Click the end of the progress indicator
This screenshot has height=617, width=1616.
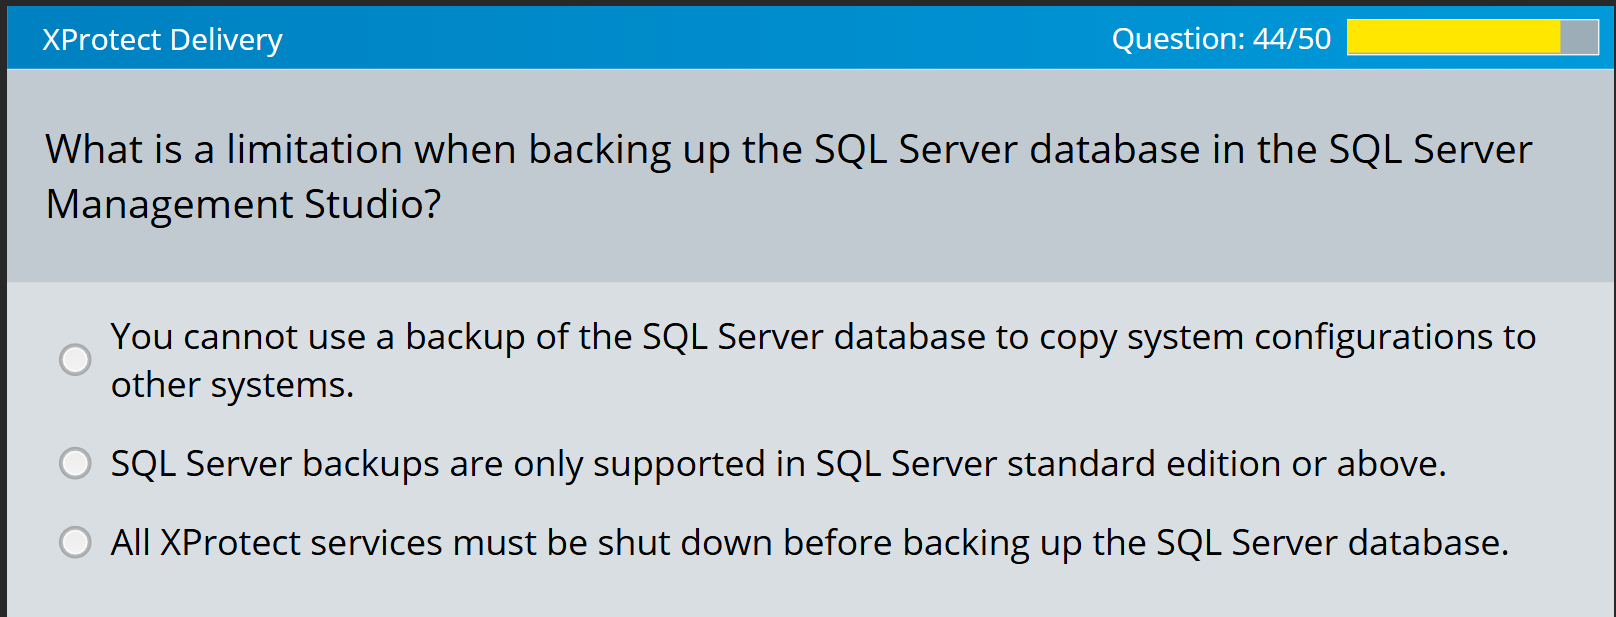pyautogui.click(x=1553, y=38)
